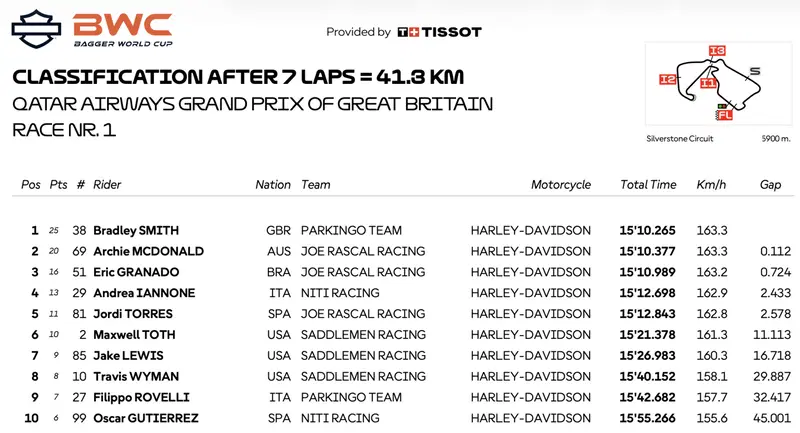Select rider Andrea IANNONE
Screen dimensions: 800x433
144,293
